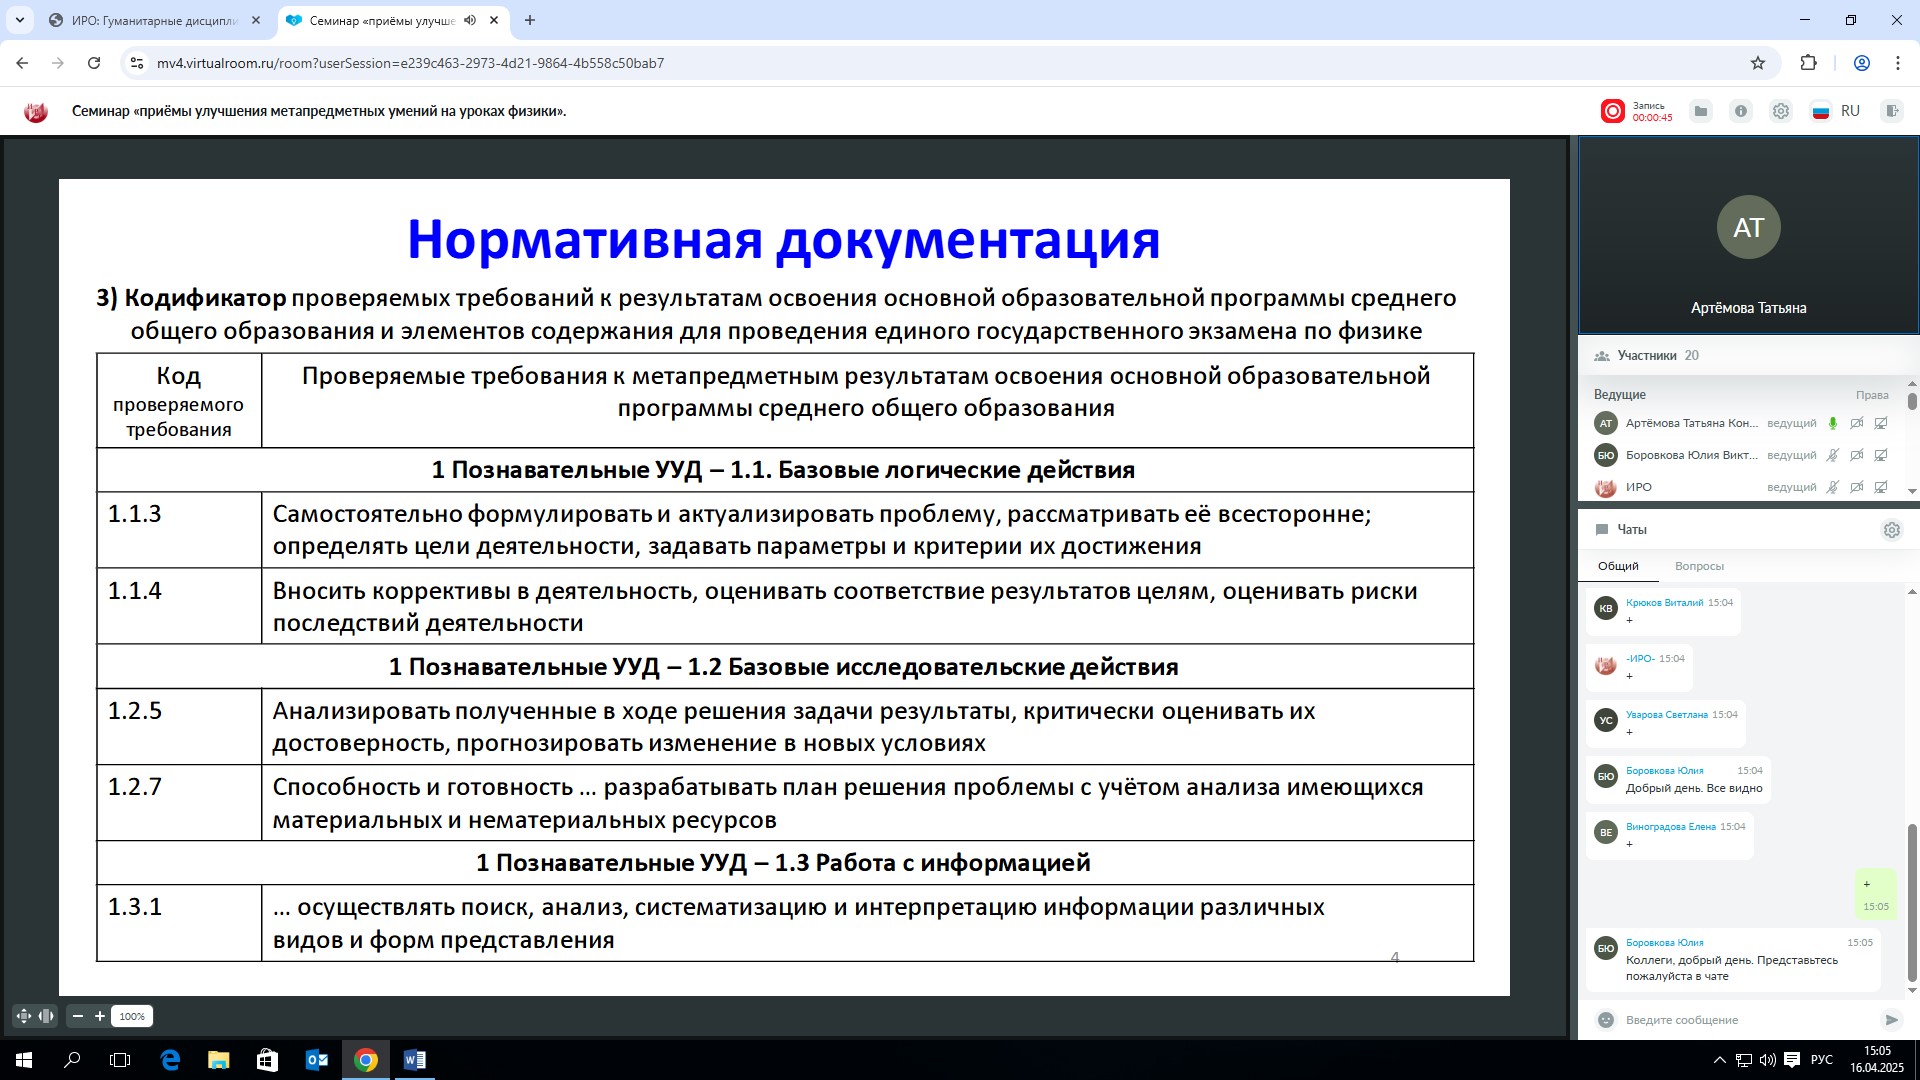The height and width of the screenshot is (1080, 1920).
Task: Open the emoji picker in chat input
Action: click(1606, 1020)
